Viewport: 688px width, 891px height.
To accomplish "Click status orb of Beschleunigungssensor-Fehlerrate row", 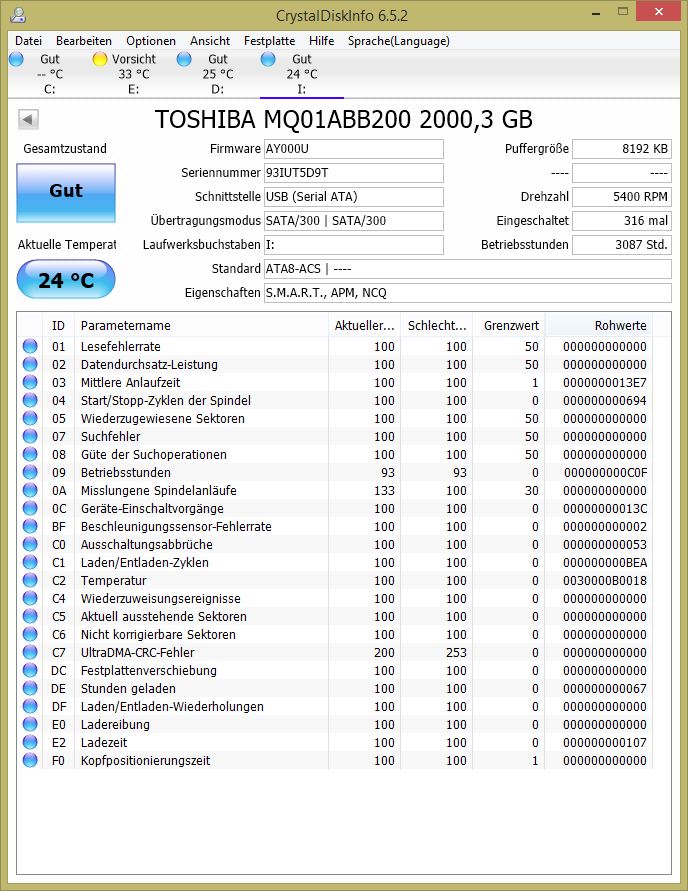I will 30,526.
